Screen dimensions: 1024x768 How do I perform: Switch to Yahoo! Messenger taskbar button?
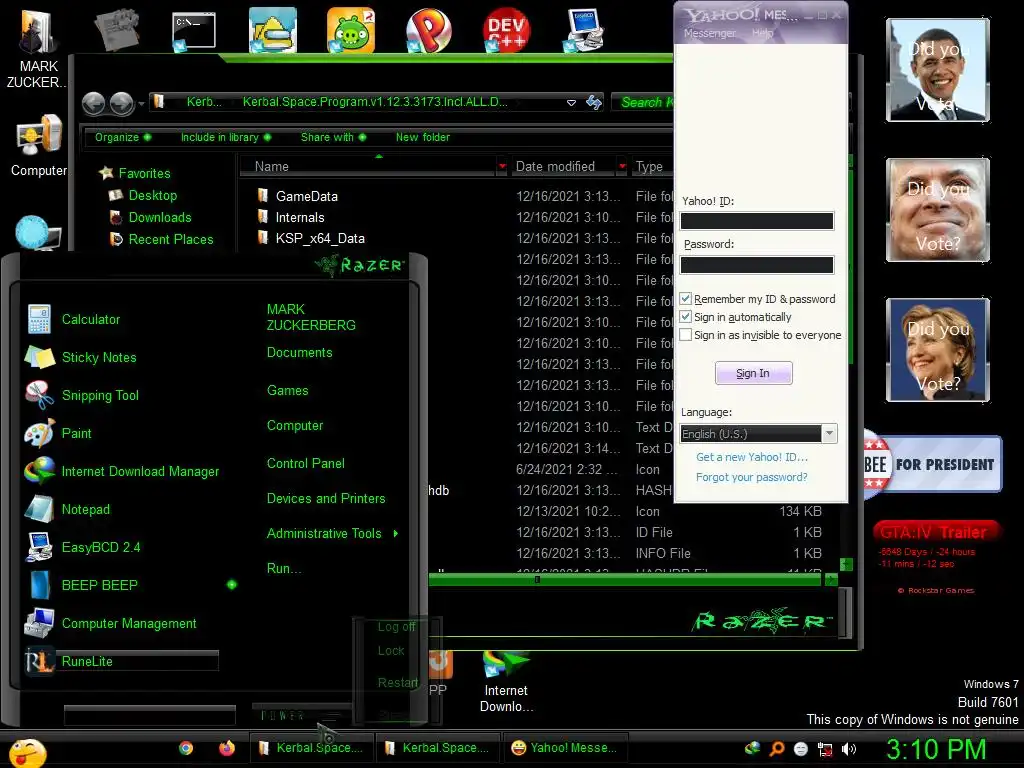565,748
